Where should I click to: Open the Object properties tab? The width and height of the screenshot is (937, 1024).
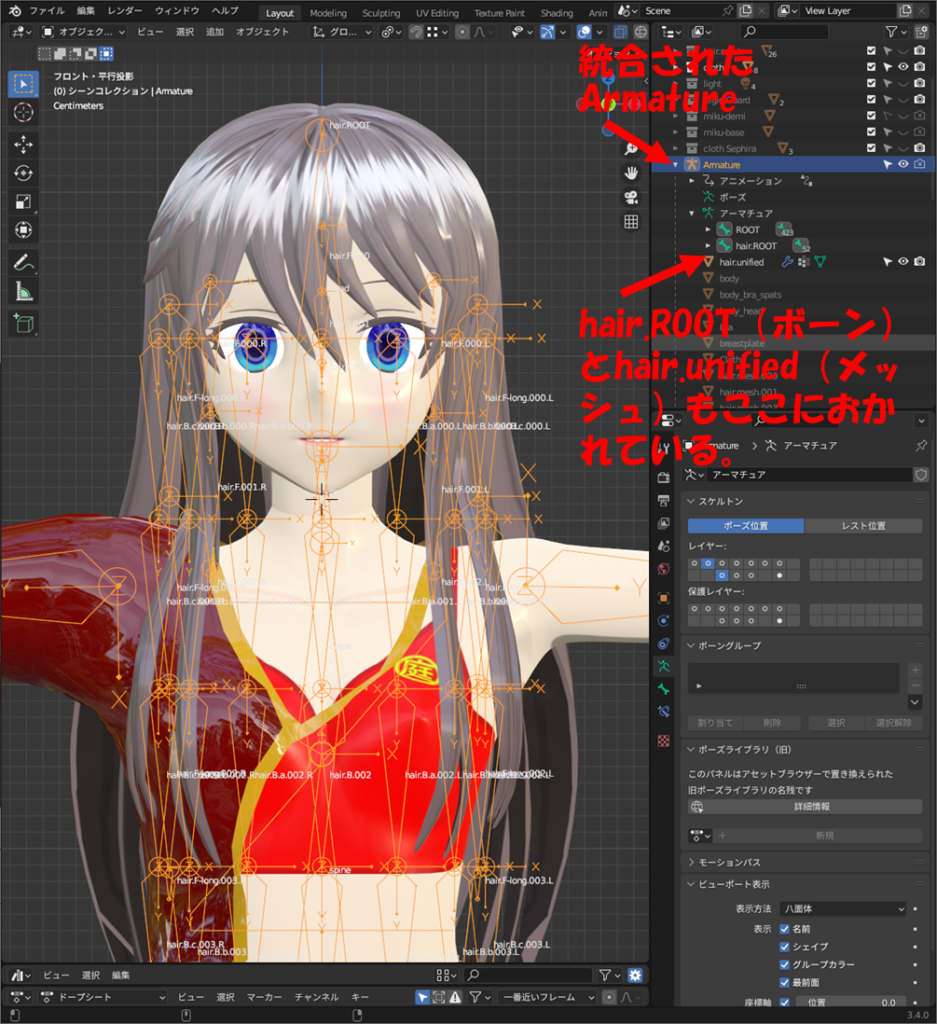[663, 598]
